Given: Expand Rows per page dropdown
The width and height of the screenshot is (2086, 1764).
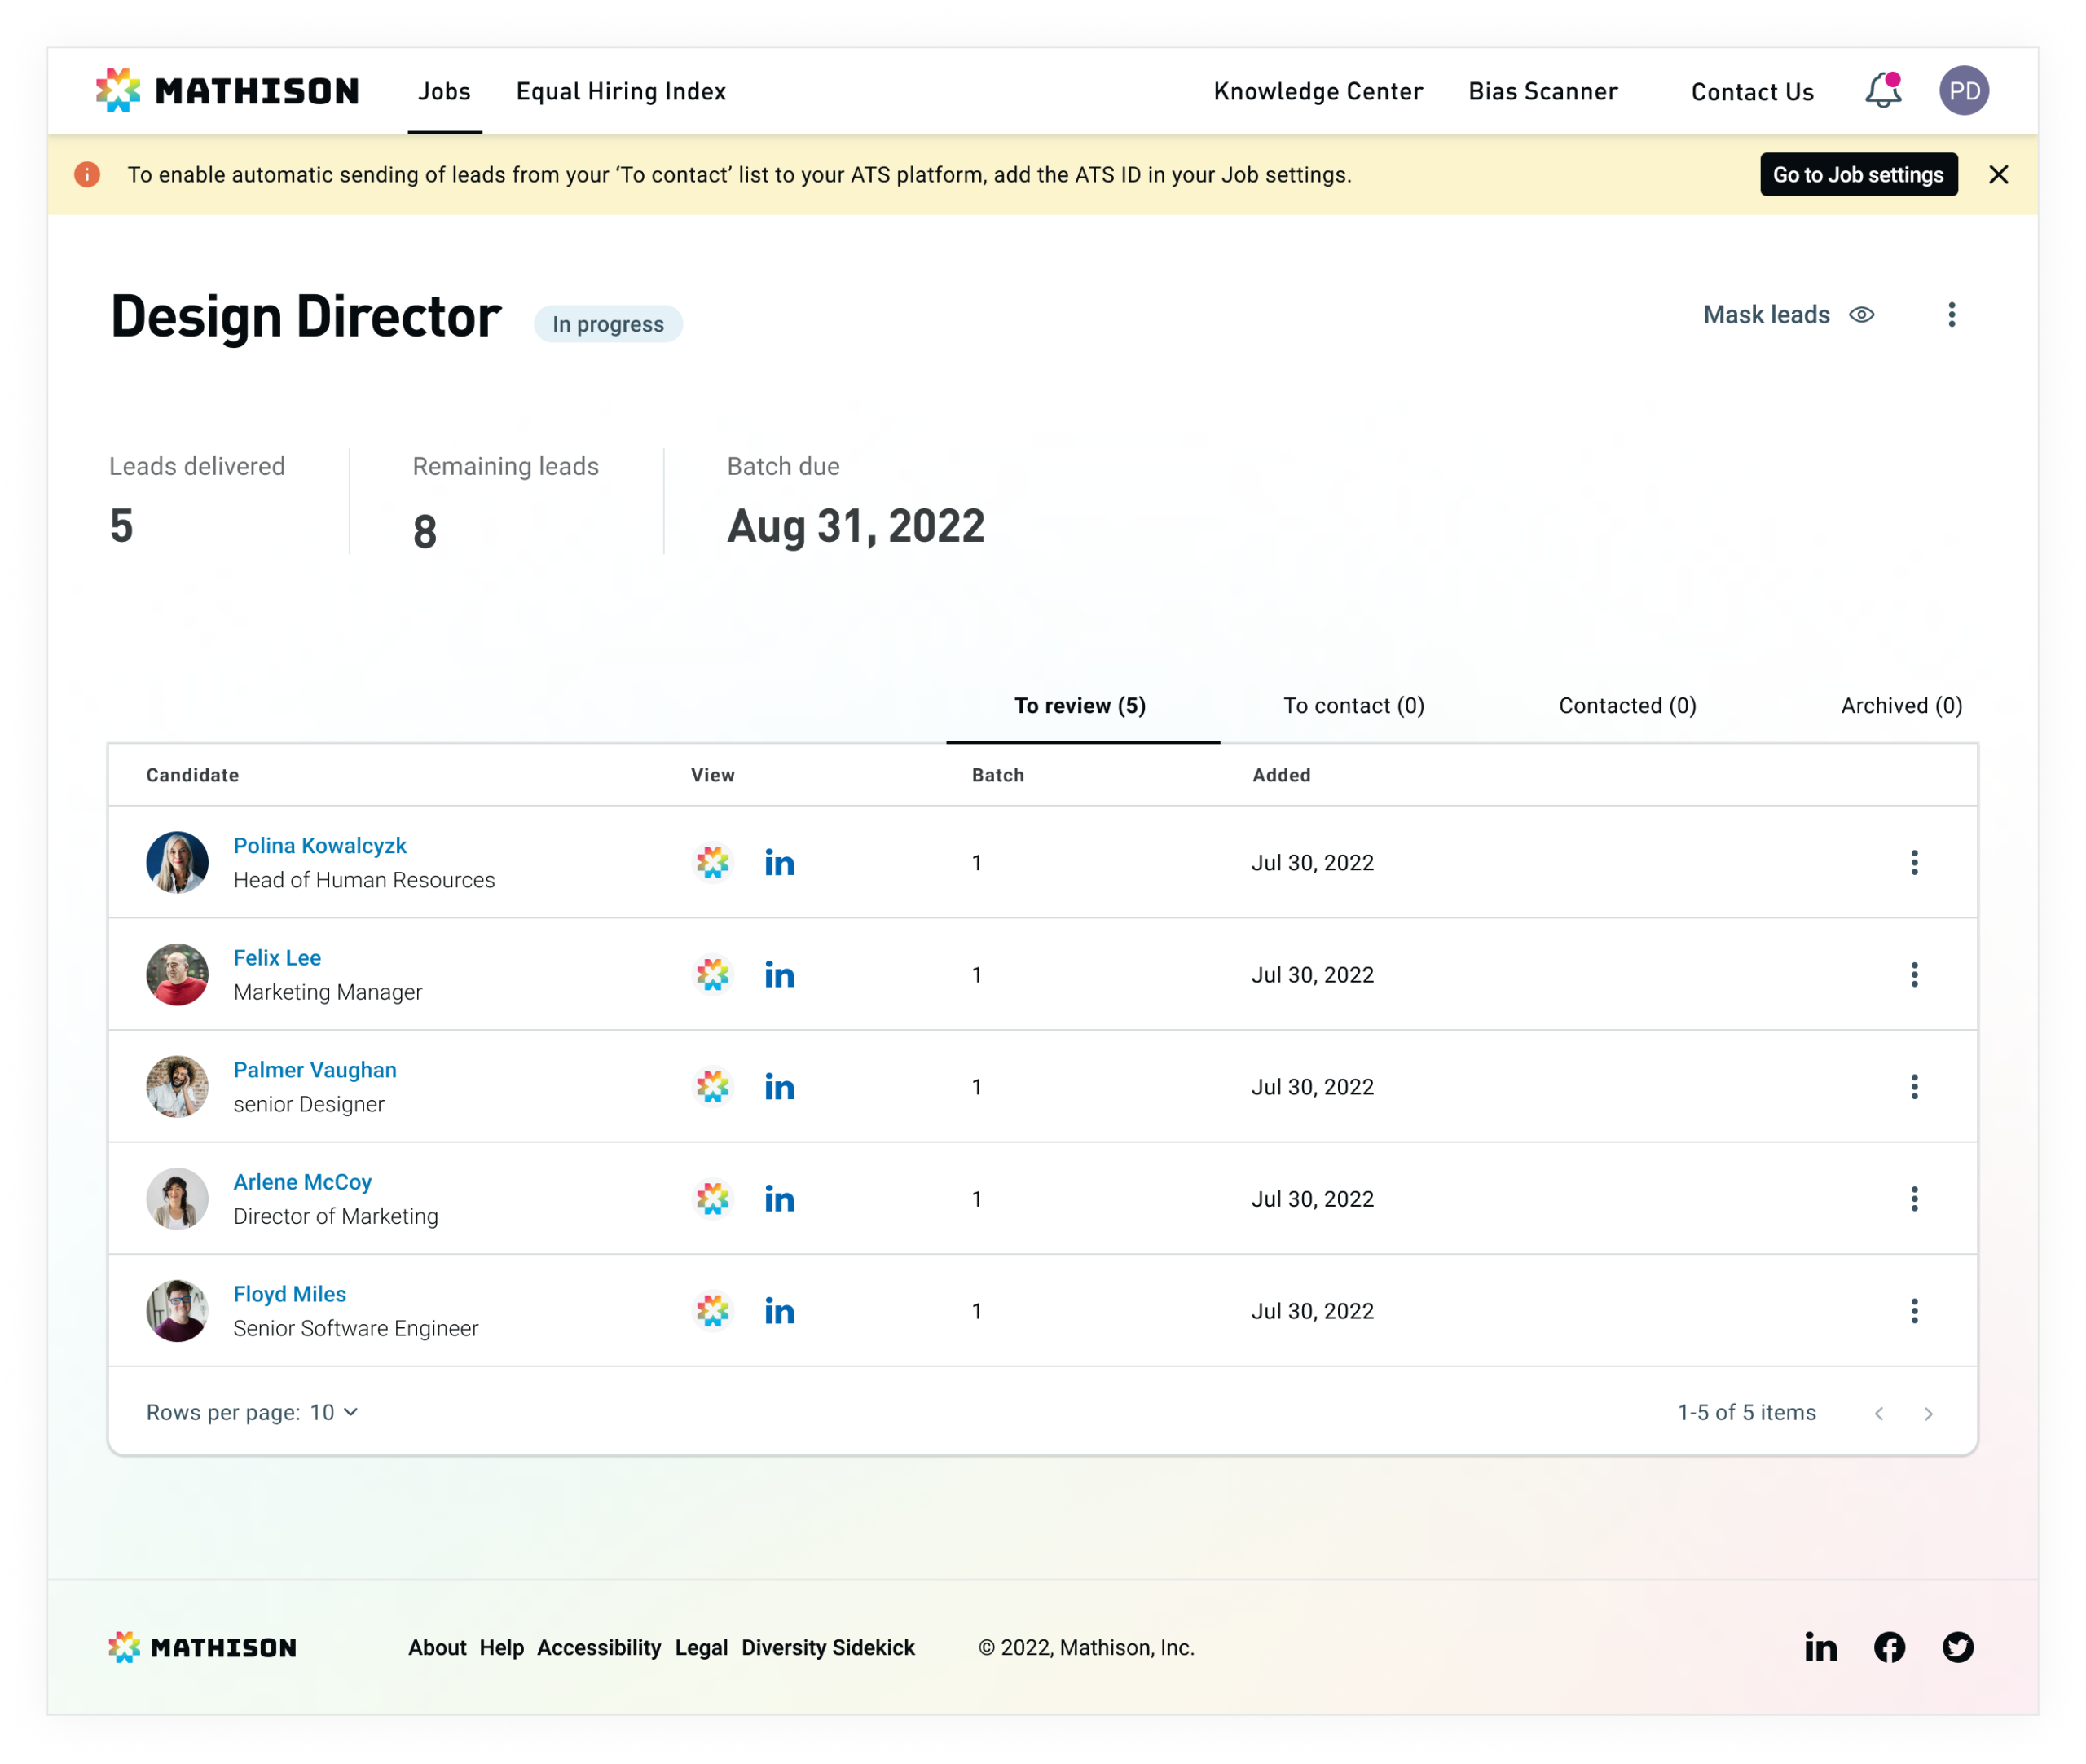Looking at the screenshot, I should (334, 1412).
